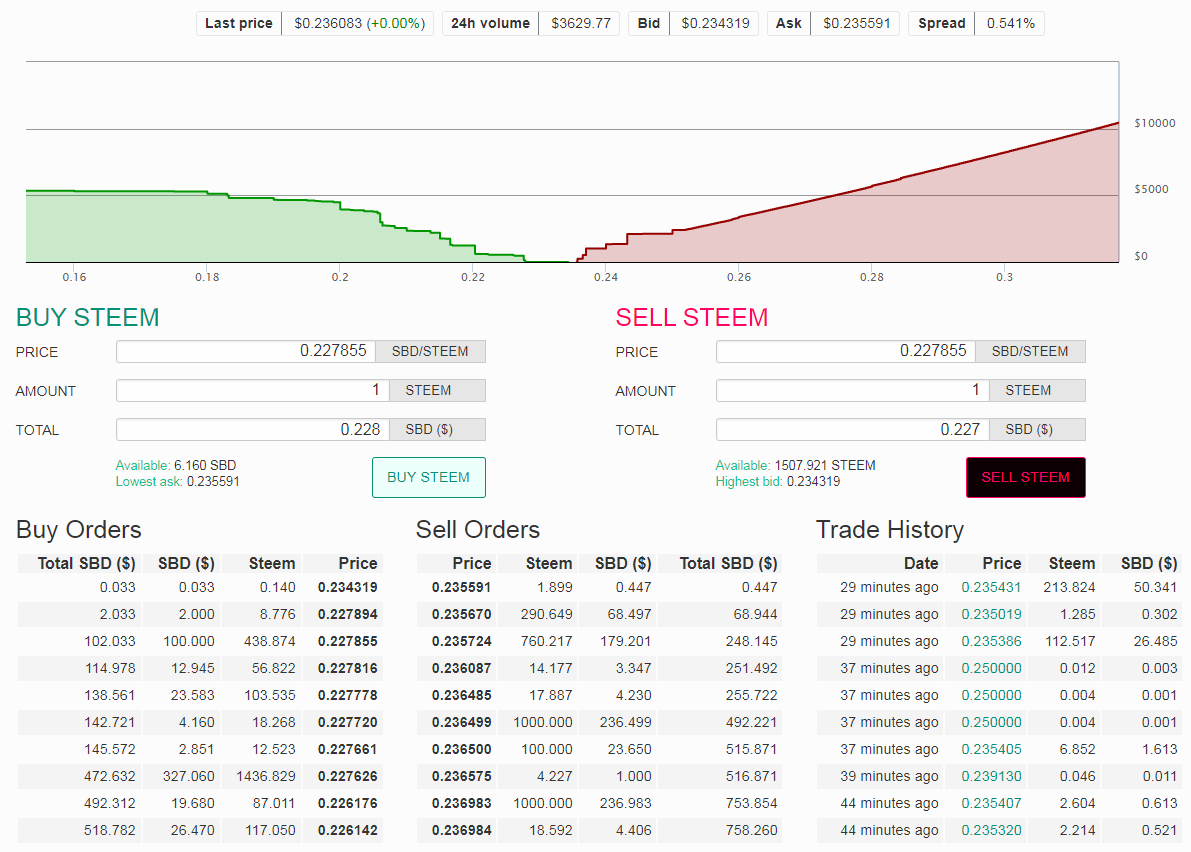The height and width of the screenshot is (852, 1191).
Task: Click trade history price 0.235386
Action: [991, 642]
